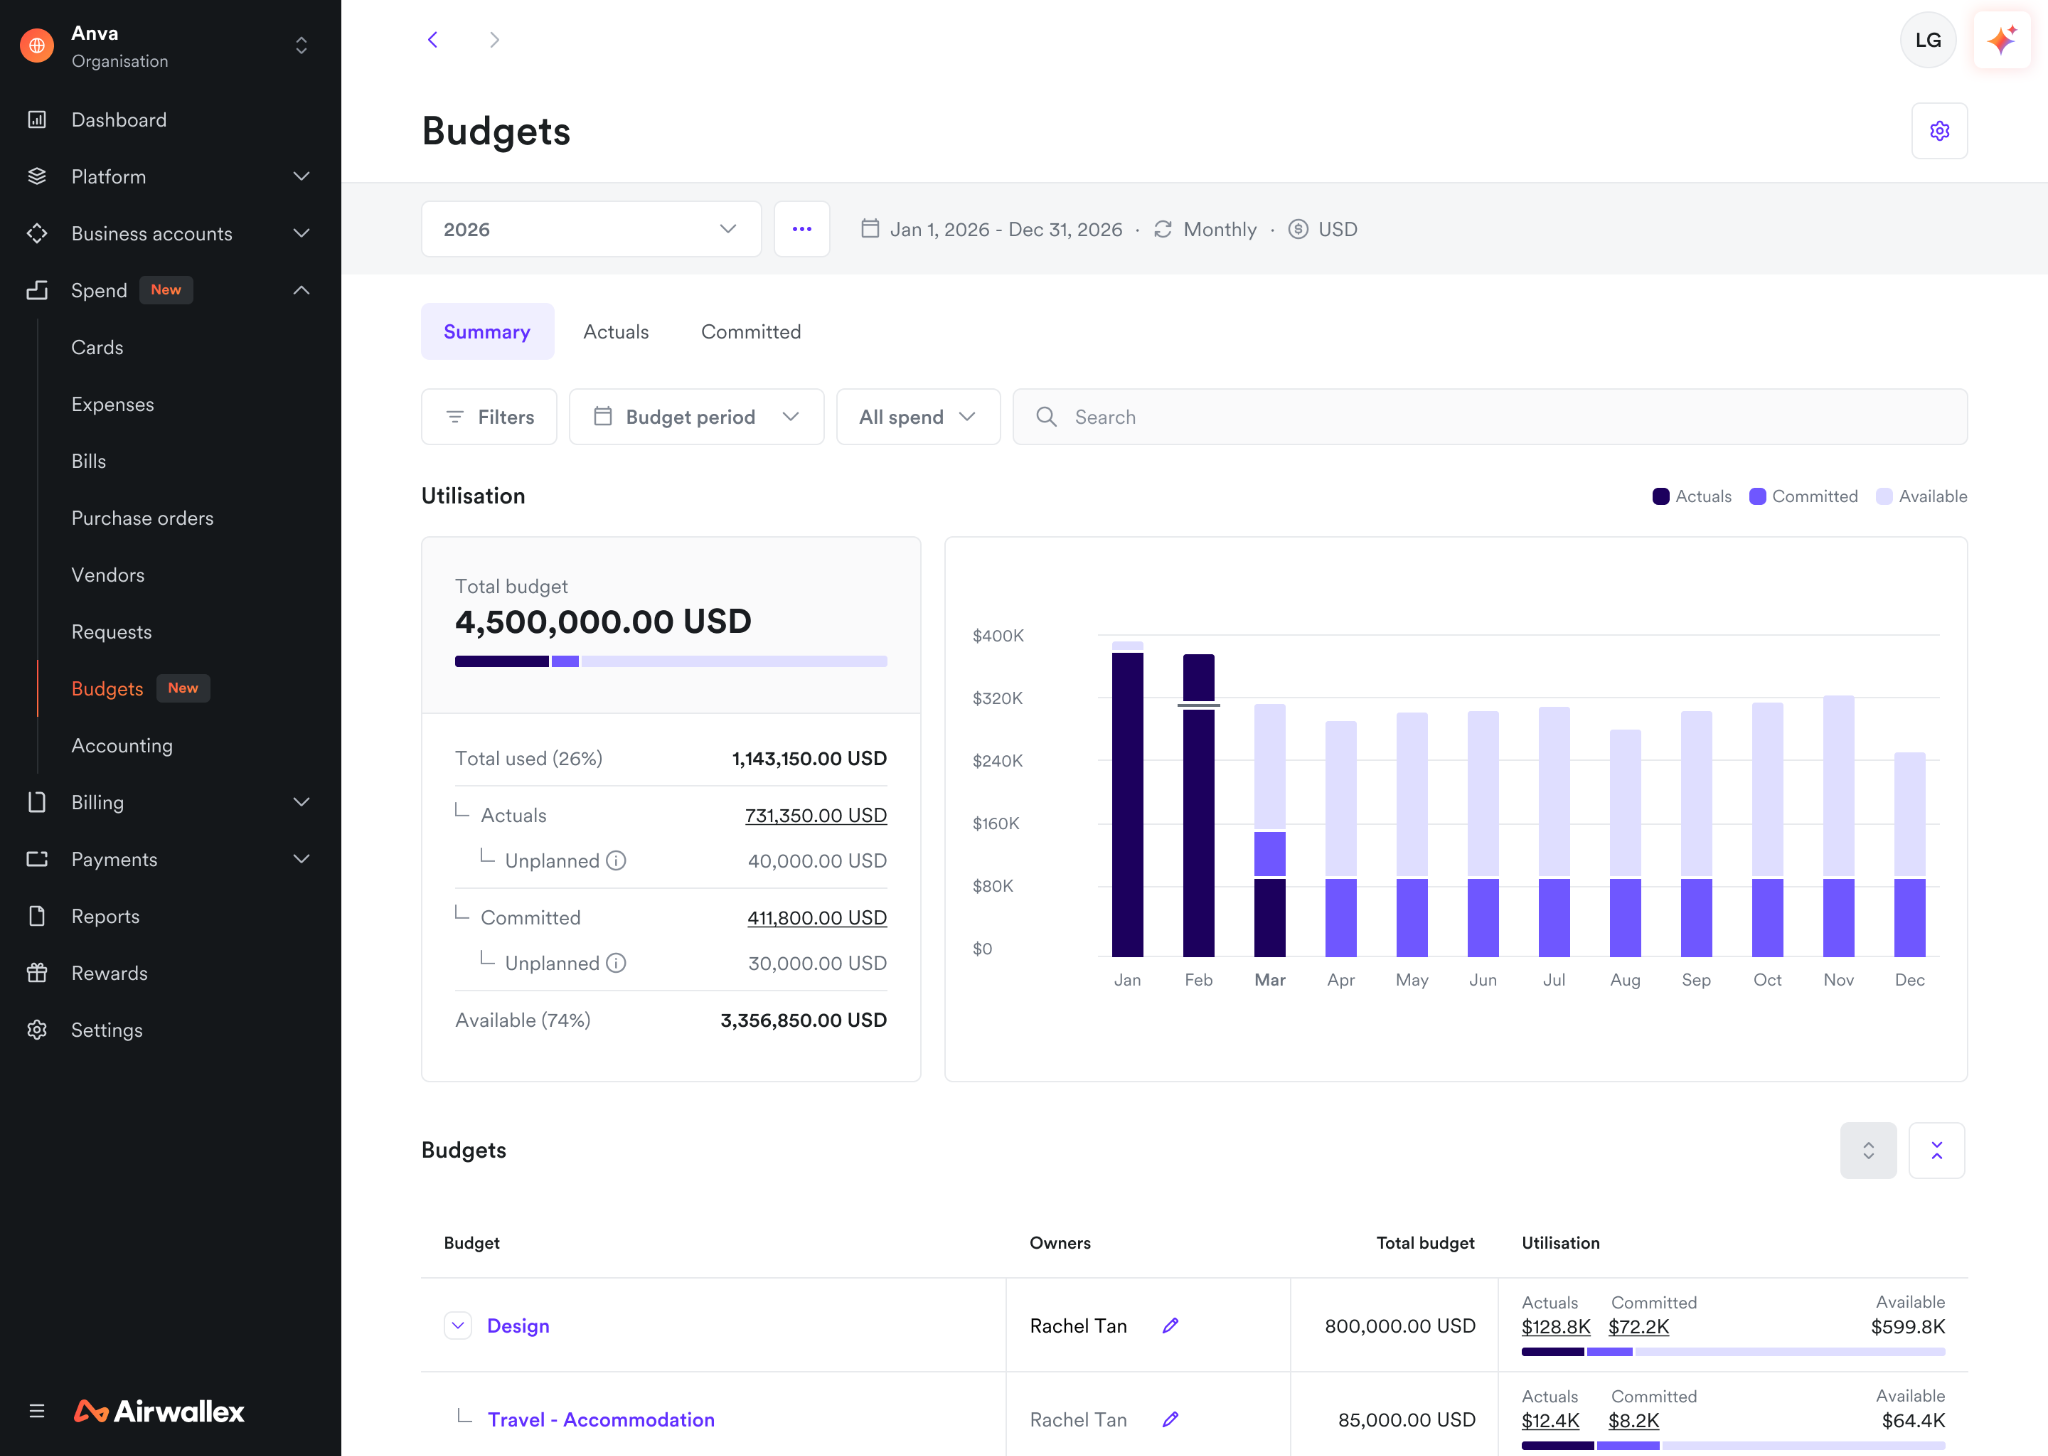Screen dimensions: 2048x1456
Task: Collapse all budget rows icon
Action: tap(1937, 1150)
